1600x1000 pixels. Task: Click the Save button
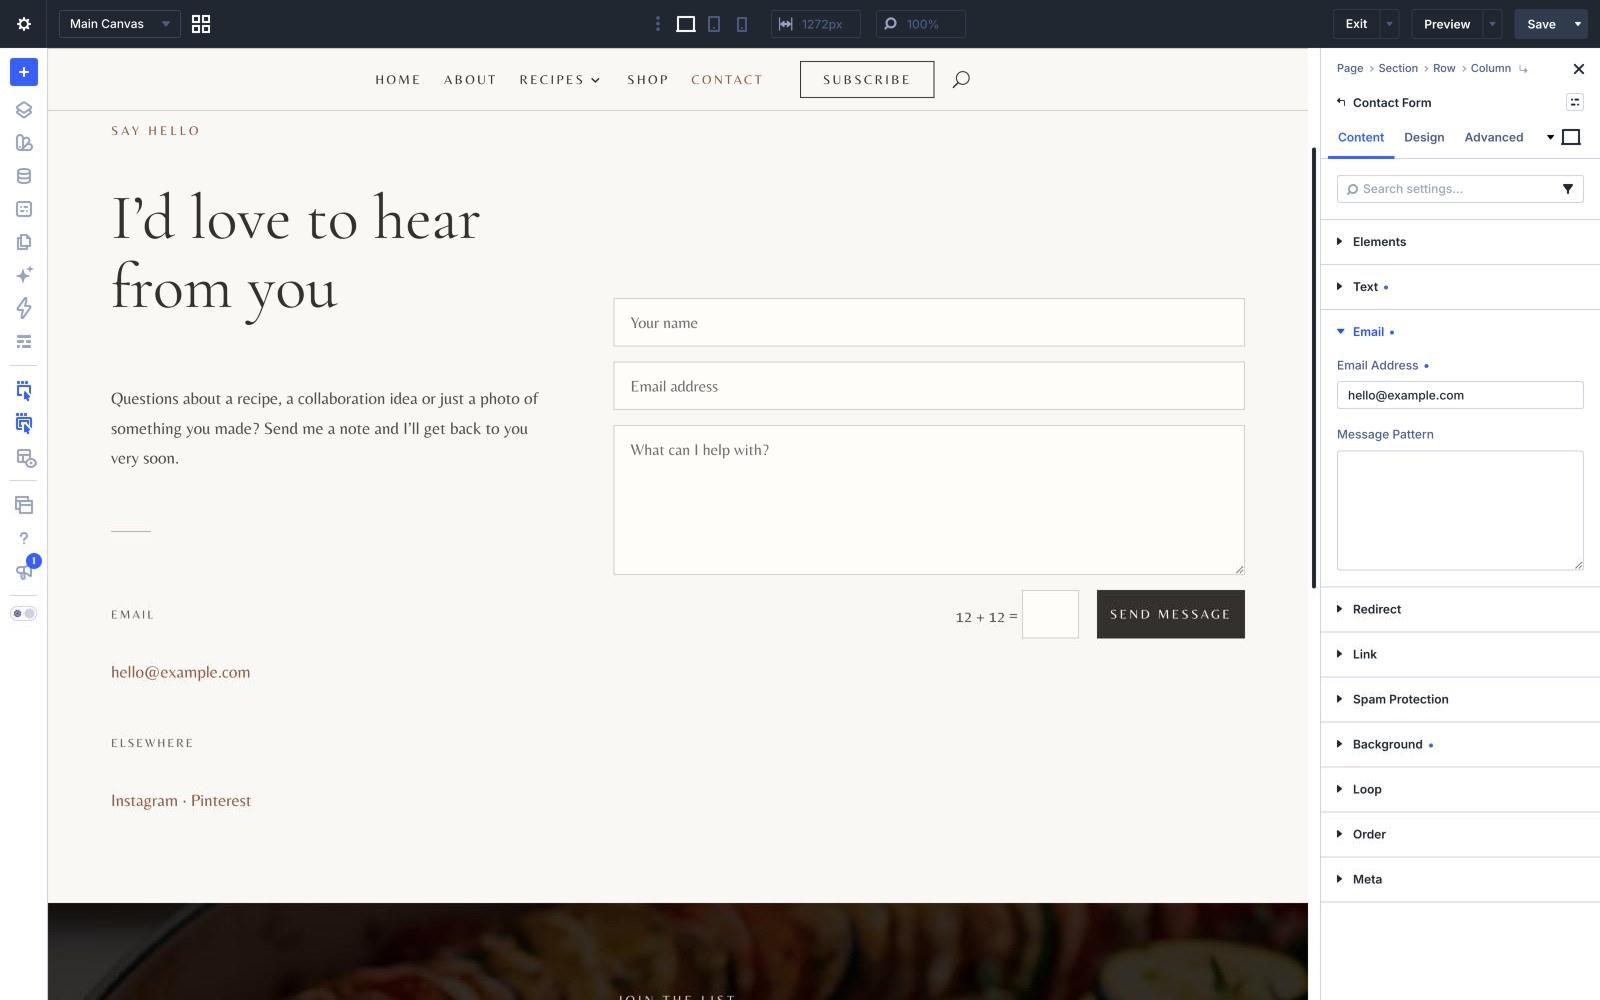pyautogui.click(x=1541, y=24)
